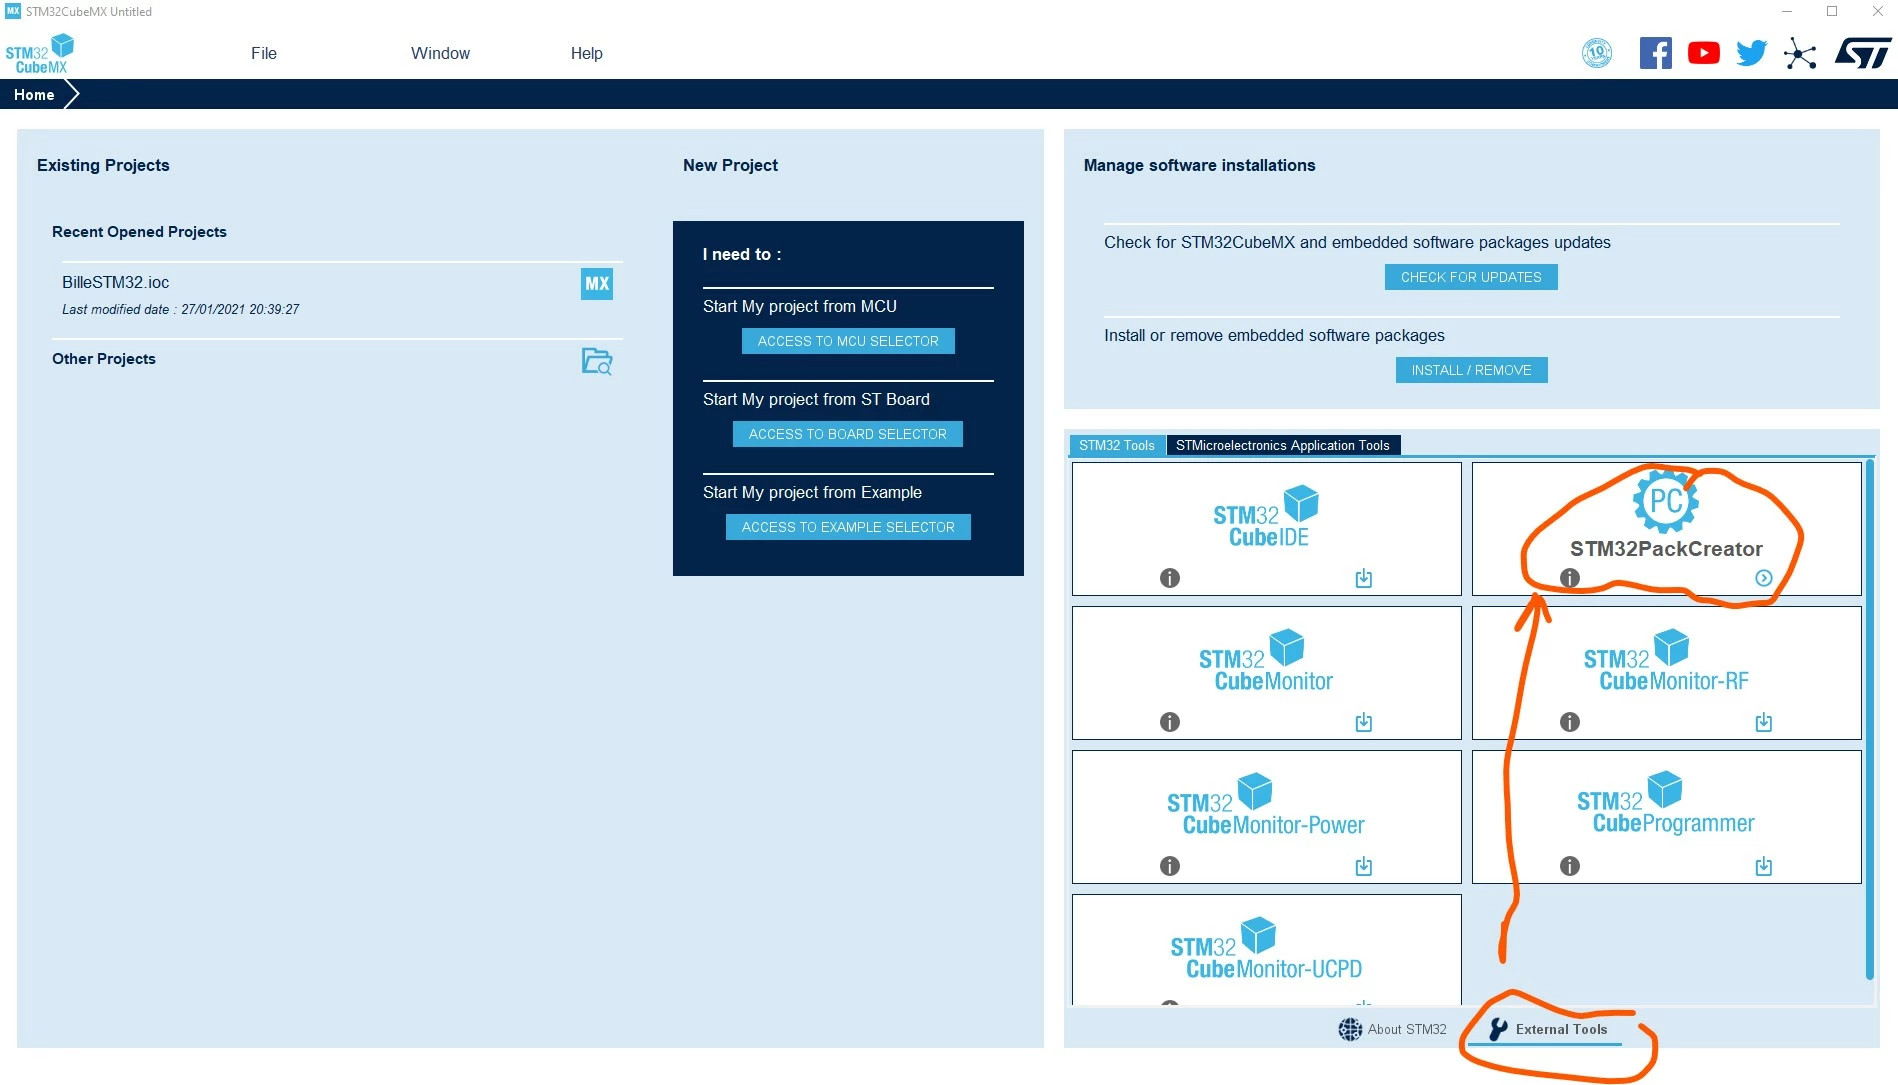
Task: Click the Start My project from ST Board label
Action: [x=816, y=399]
